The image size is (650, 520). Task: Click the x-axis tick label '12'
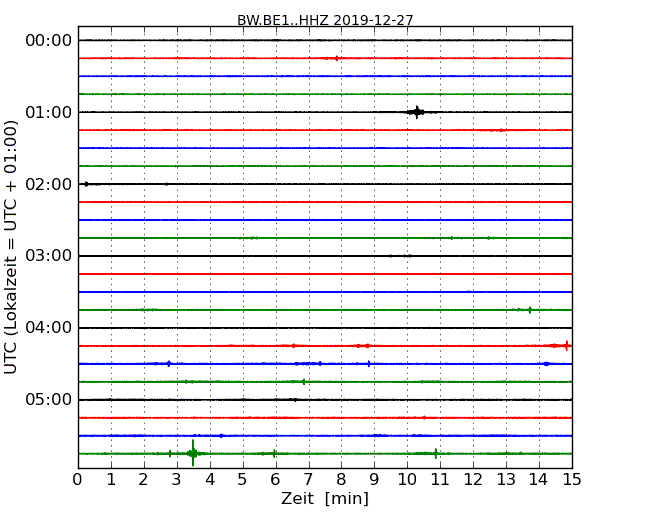click(473, 480)
